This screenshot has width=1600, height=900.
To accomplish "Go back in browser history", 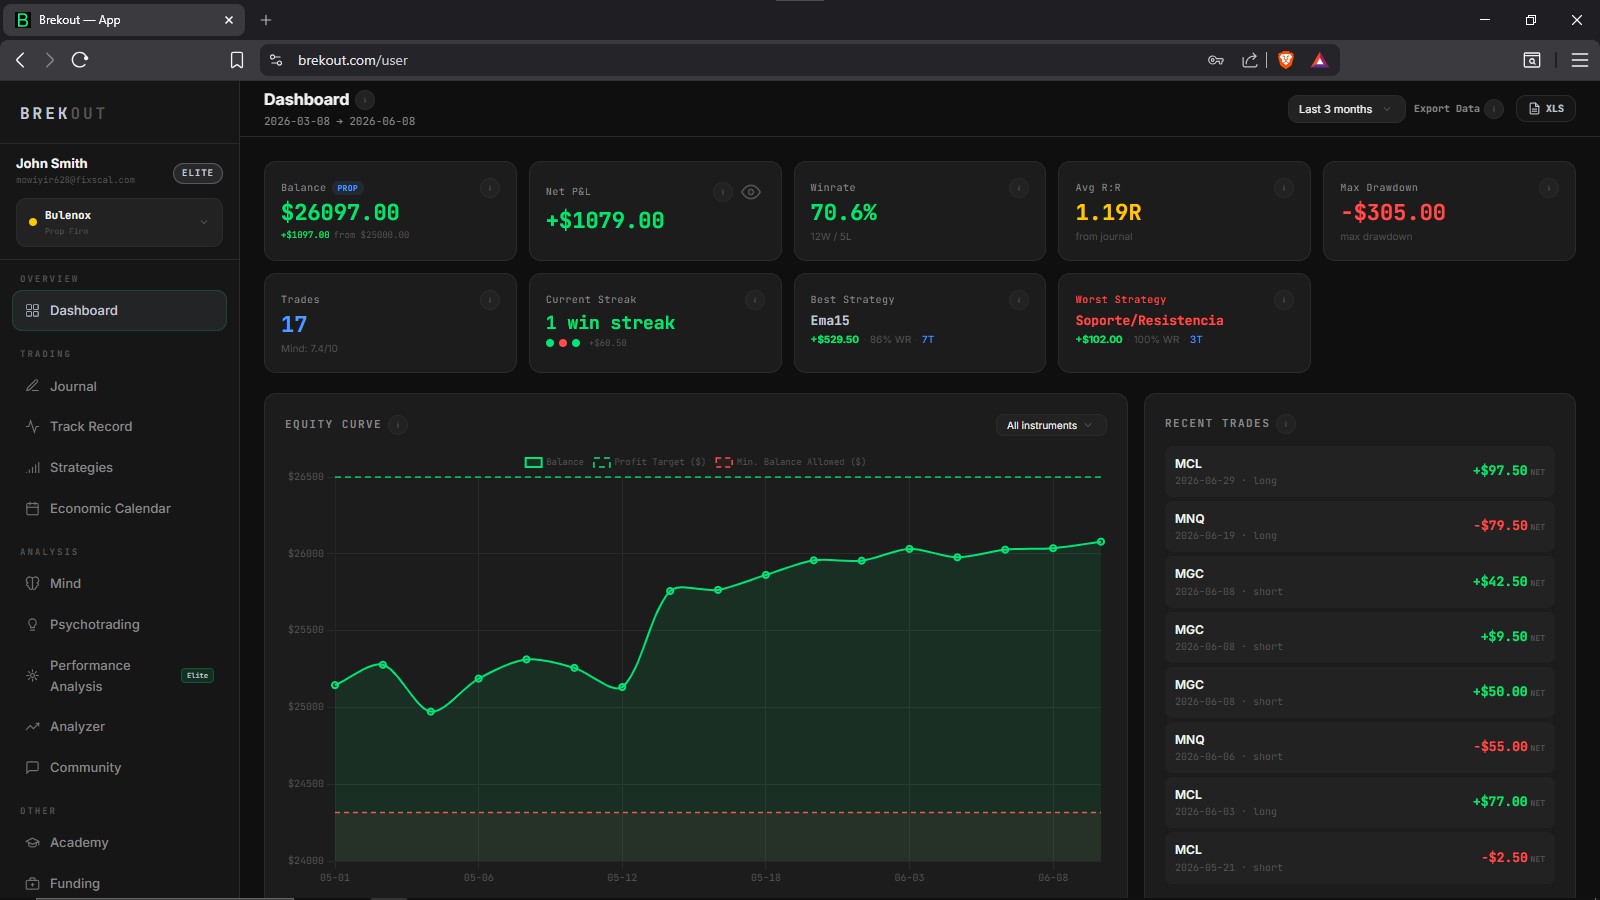I will click(20, 60).
